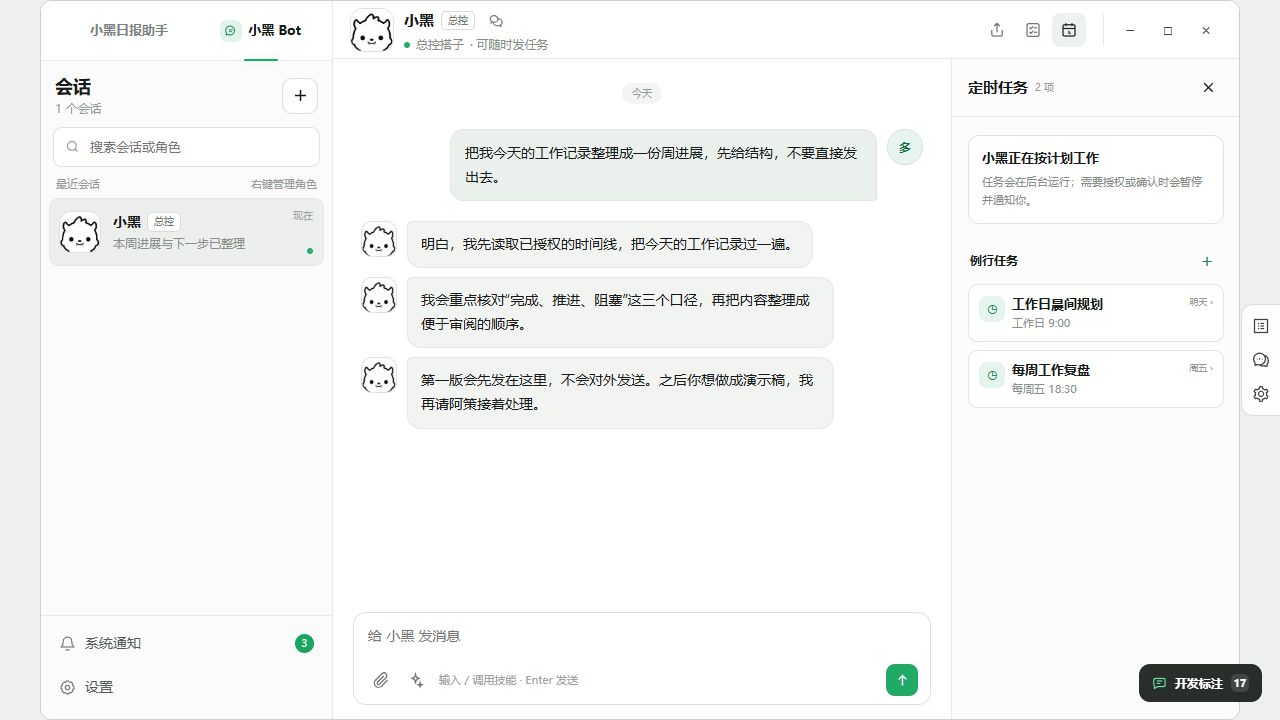Viewport: 1280px width, 720px height.
Task: Click the user avatar 多 on sent message
Action: pyautogui.click(x=905, y=147)
